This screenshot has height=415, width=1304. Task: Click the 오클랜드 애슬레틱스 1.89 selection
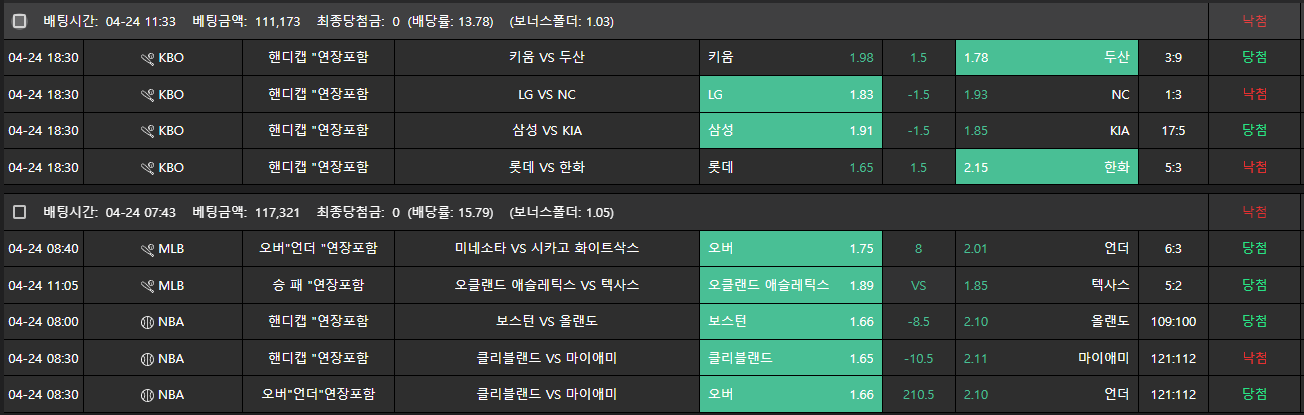pyautogui.click(x=791, y=285)
